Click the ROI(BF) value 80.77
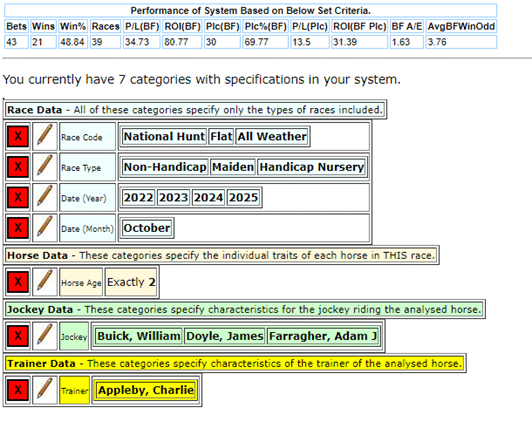 (182, 42)
